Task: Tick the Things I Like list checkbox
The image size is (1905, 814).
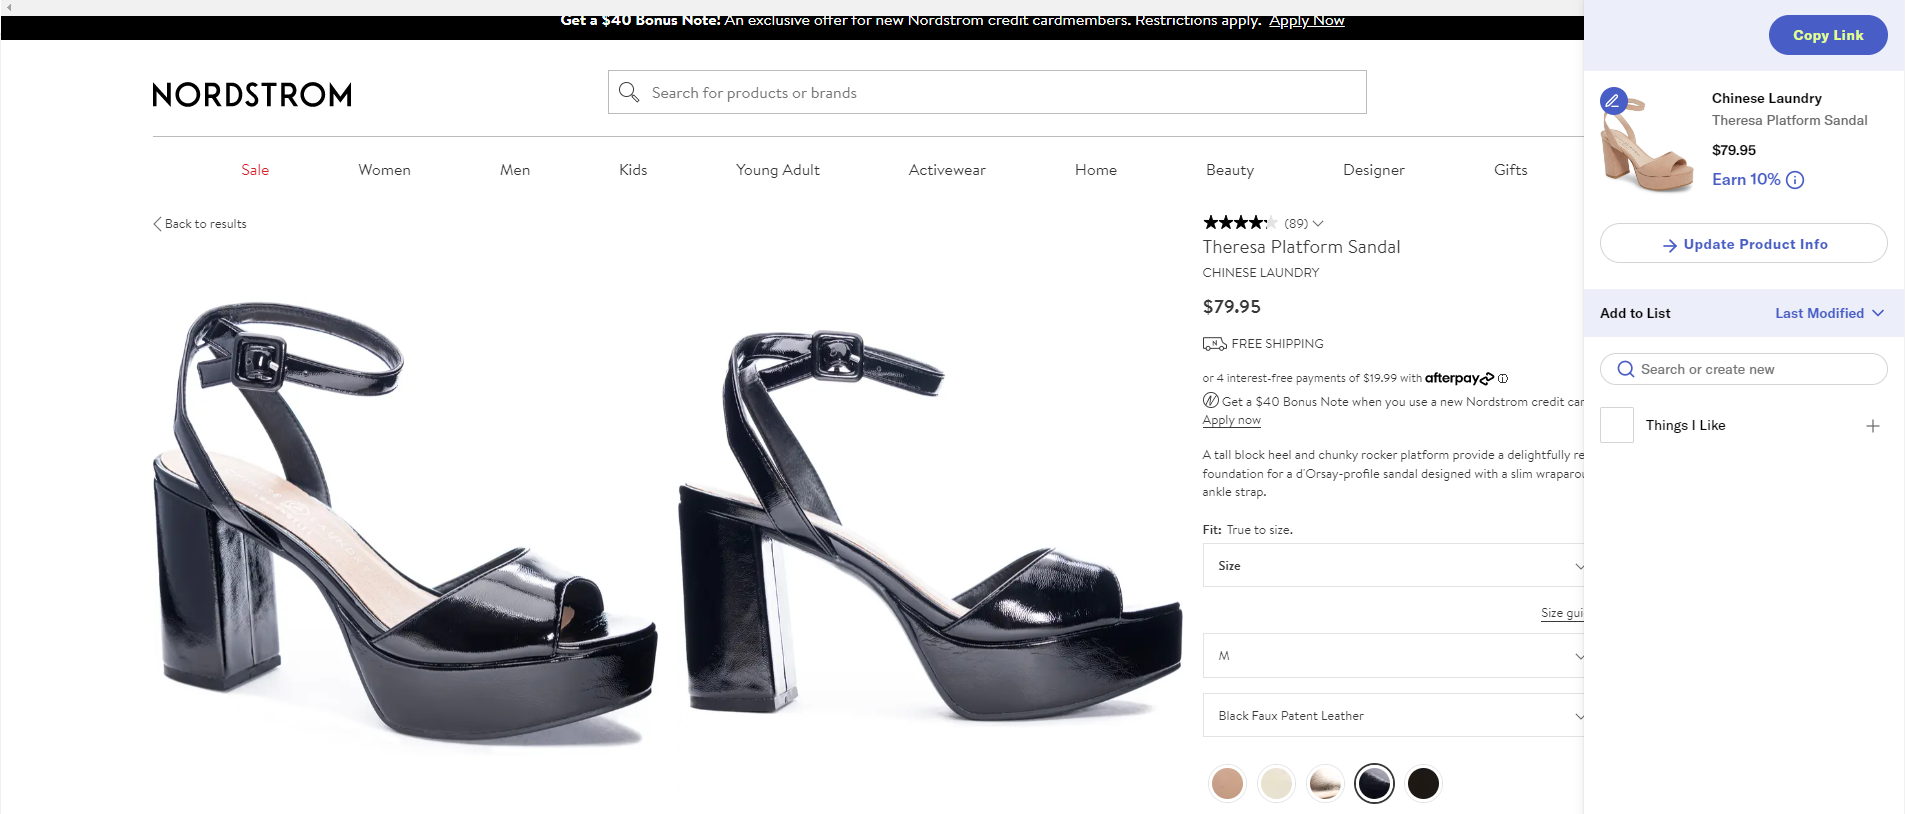Action: [1617, 426]
